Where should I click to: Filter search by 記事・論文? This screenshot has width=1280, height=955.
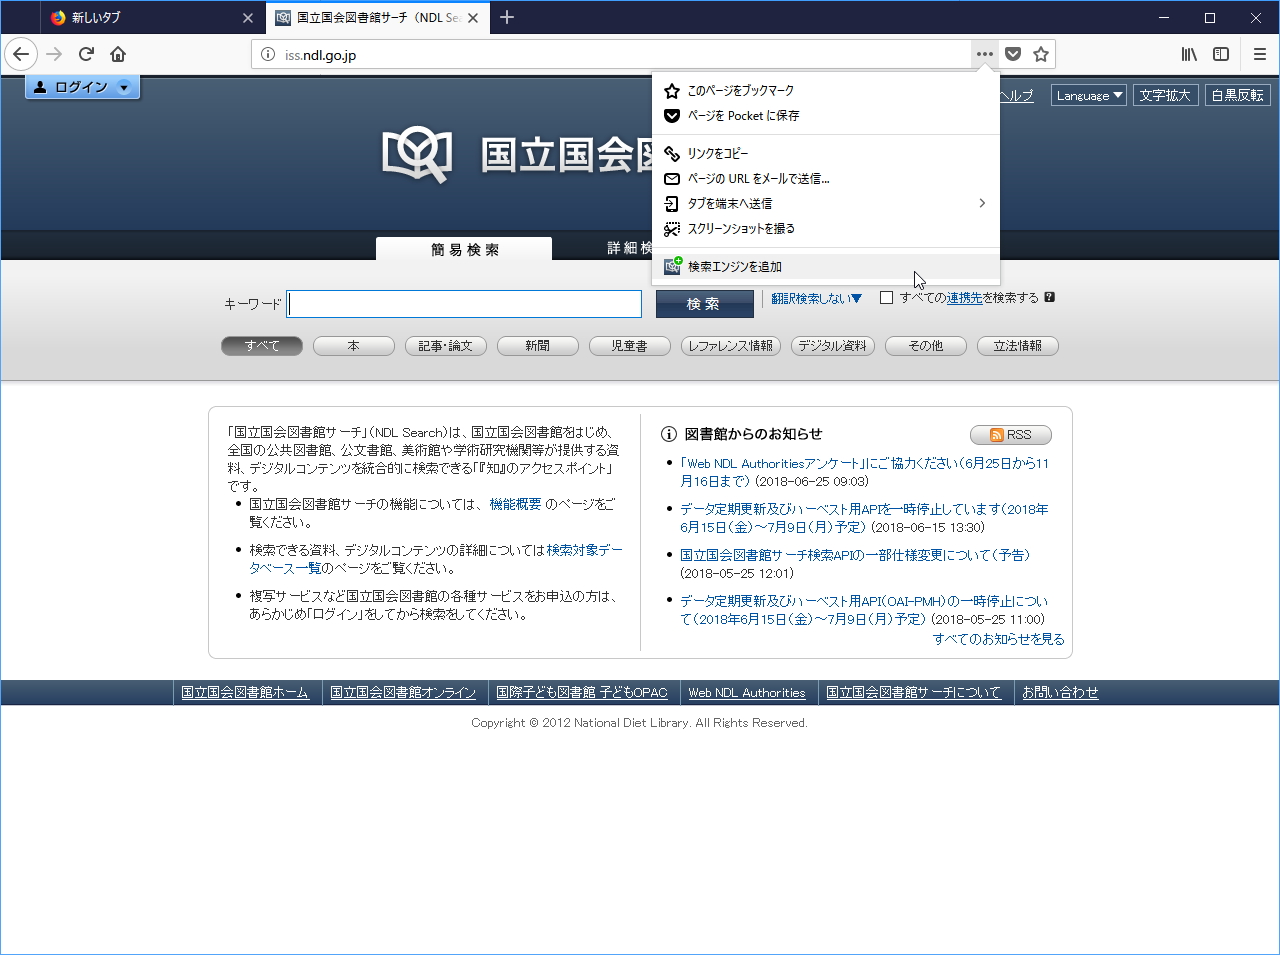click(x=446, y=346)
